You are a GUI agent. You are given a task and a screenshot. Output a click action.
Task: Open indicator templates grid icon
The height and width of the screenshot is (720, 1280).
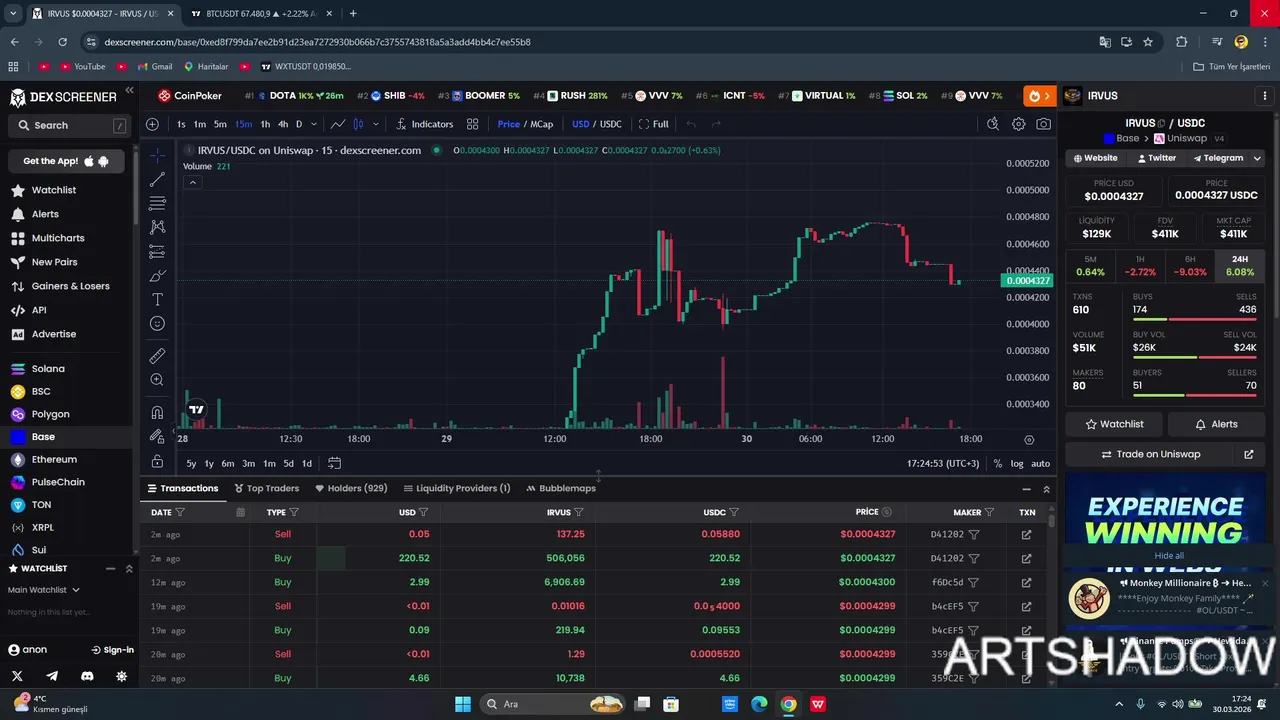pos(472,124)
